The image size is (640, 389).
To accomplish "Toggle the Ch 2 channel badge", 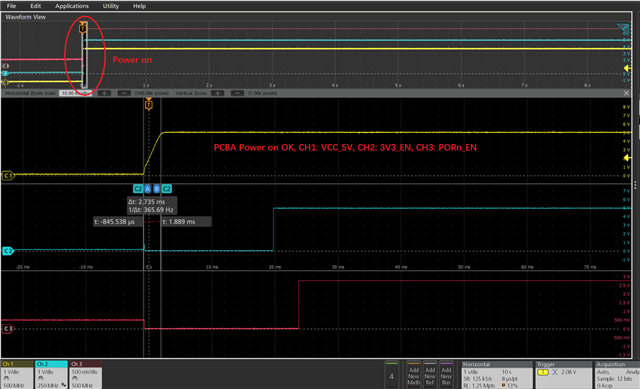I will click(51, 374).
